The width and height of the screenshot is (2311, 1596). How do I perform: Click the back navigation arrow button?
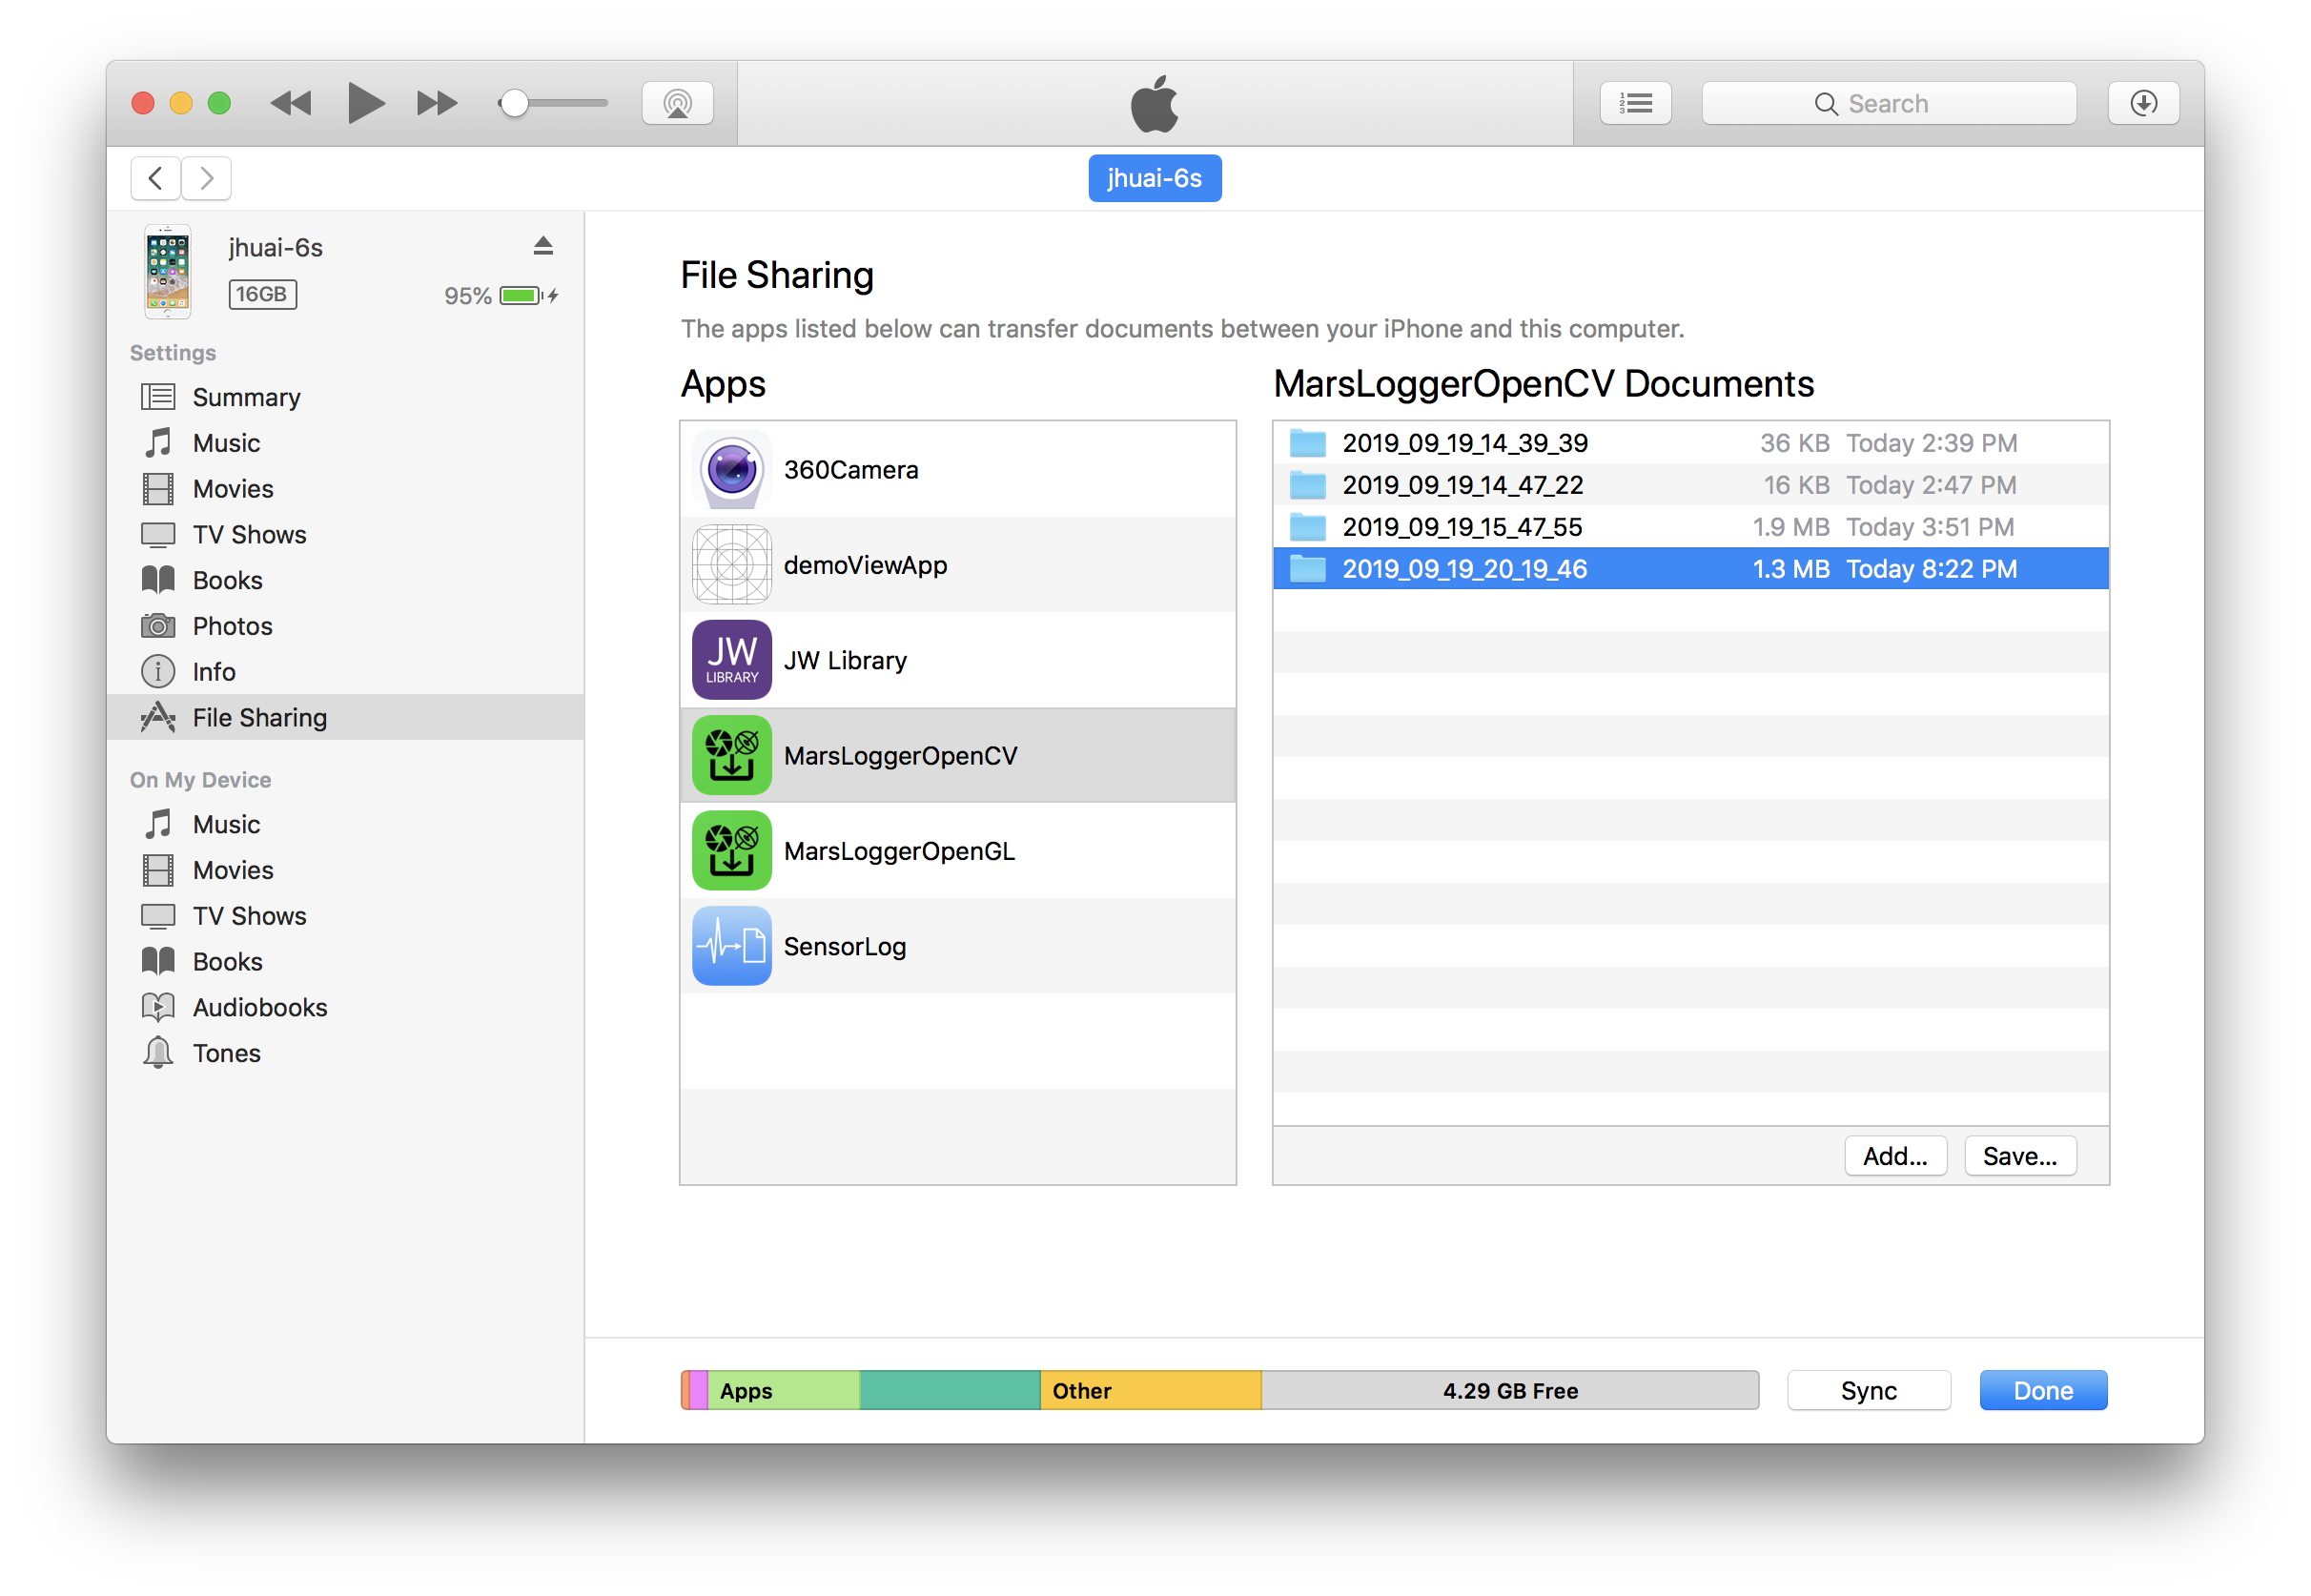tap(156, 175)
